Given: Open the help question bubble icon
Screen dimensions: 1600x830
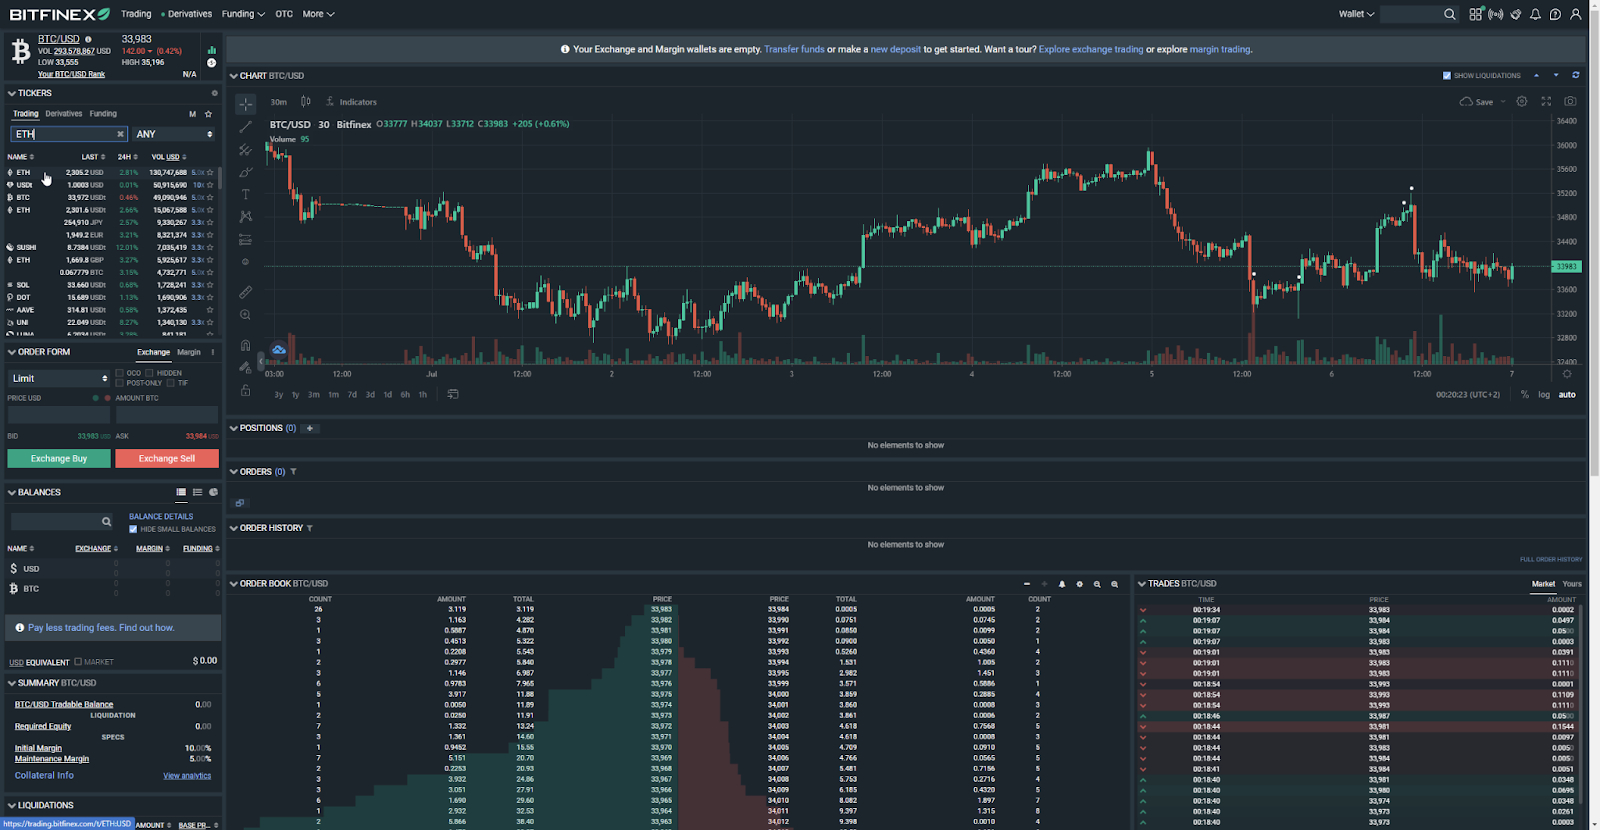Looking at the screenshot, I should [x=1555, y=14].
